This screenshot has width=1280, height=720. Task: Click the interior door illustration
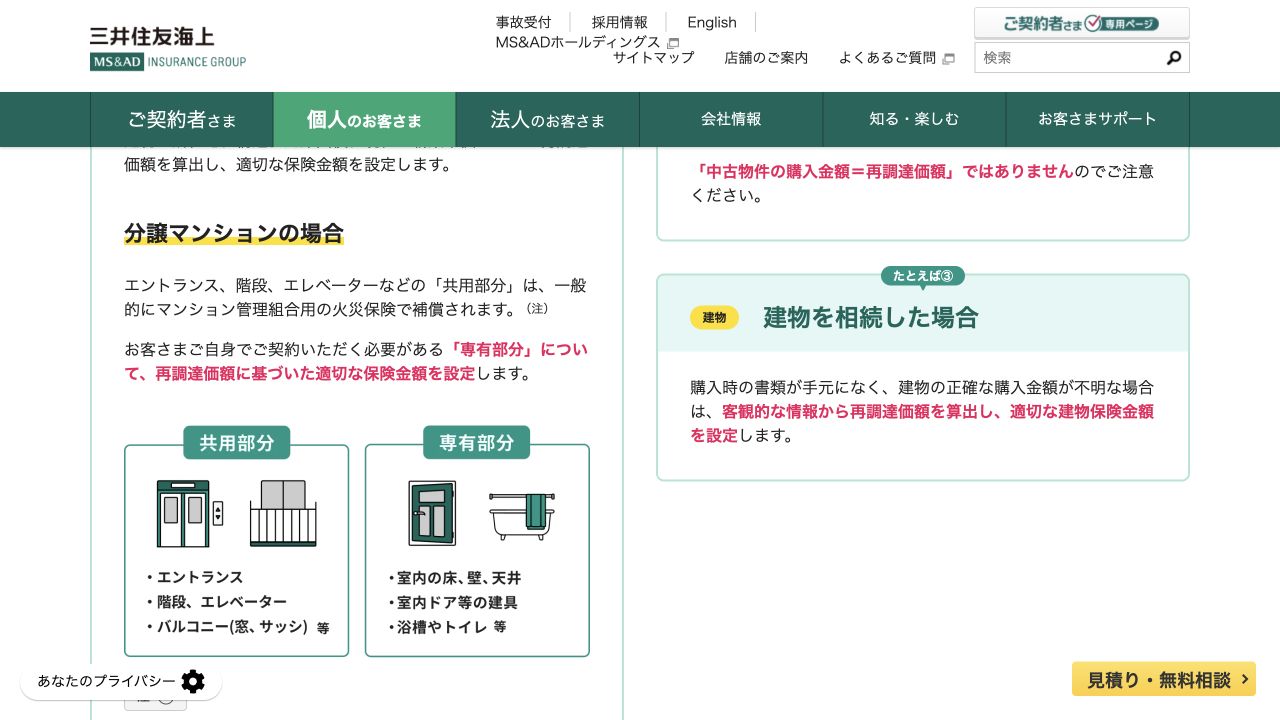coord(432,513)
